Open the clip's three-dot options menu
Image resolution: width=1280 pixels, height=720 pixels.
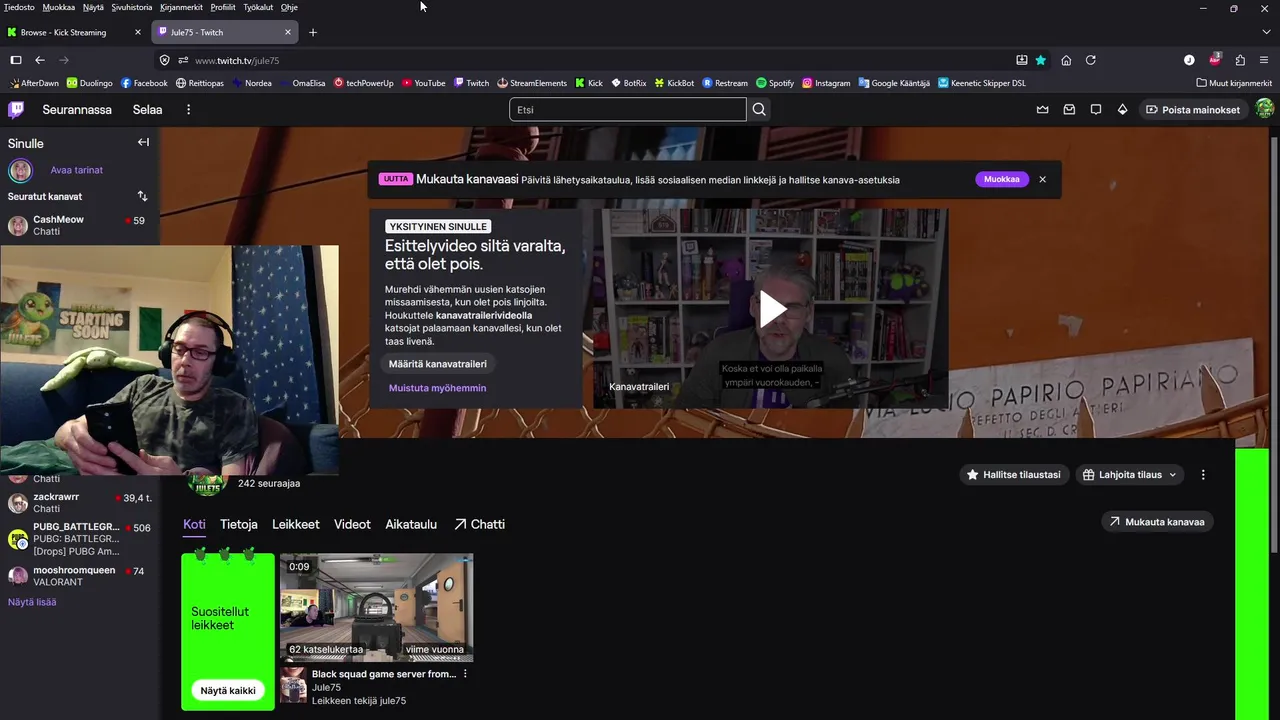point(465,674)
